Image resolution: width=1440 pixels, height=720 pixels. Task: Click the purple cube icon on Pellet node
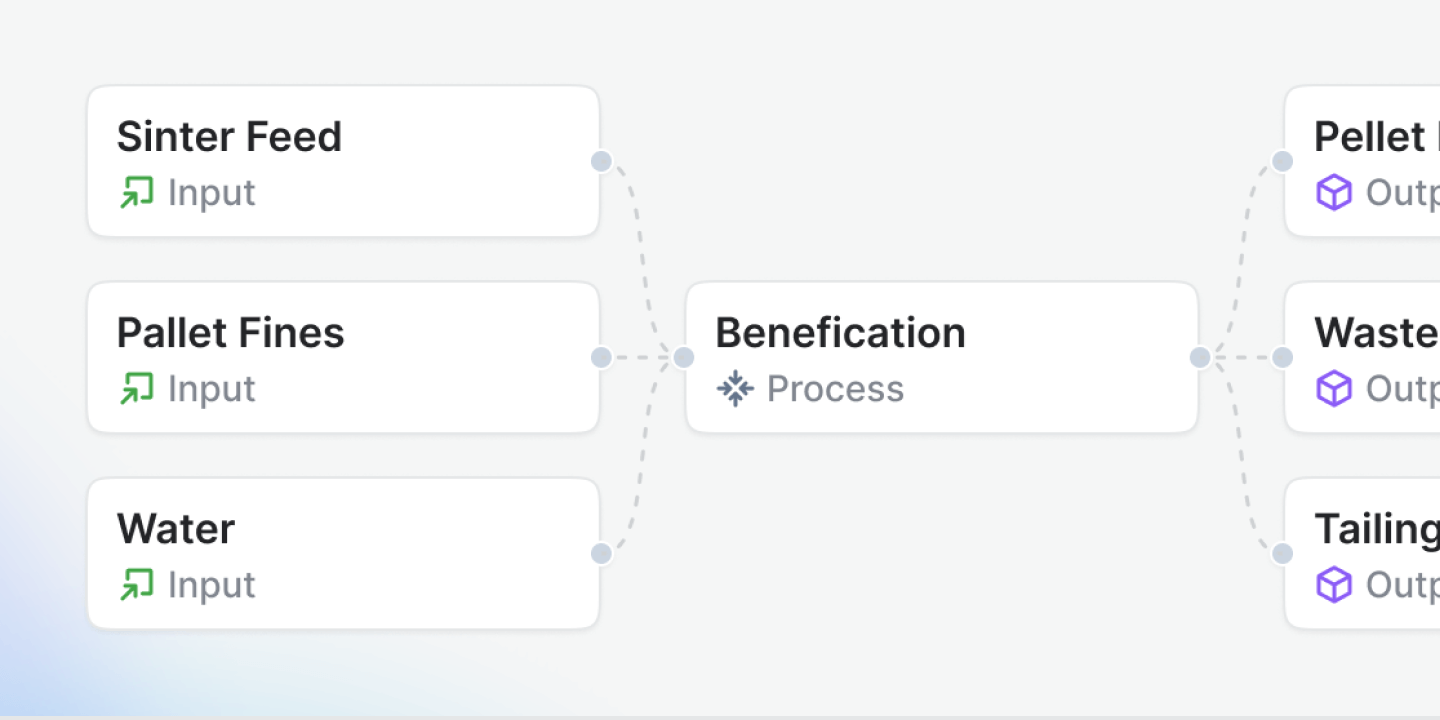[1334, 192]
